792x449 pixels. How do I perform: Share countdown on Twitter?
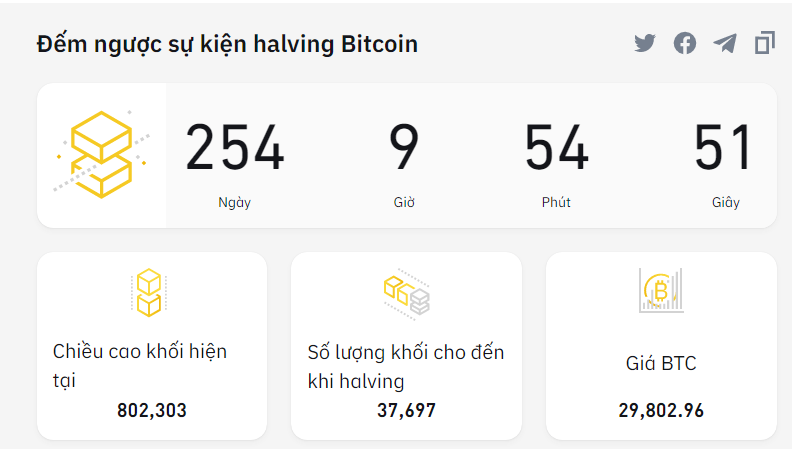[645, 43]
